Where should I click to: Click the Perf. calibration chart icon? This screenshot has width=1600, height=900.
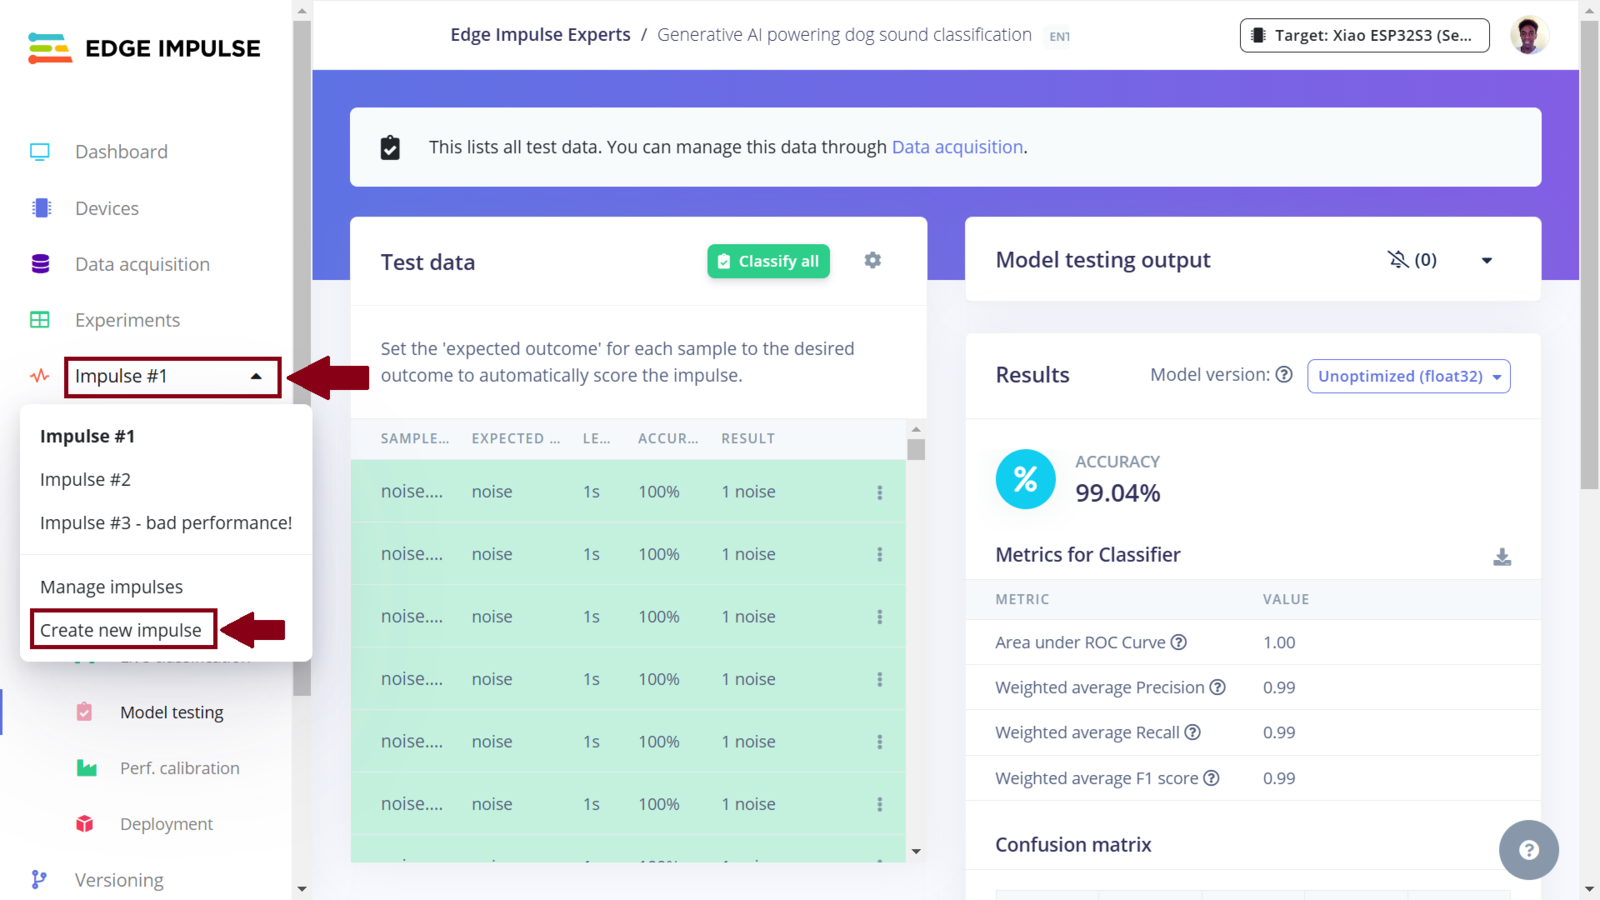coord(86,768)
